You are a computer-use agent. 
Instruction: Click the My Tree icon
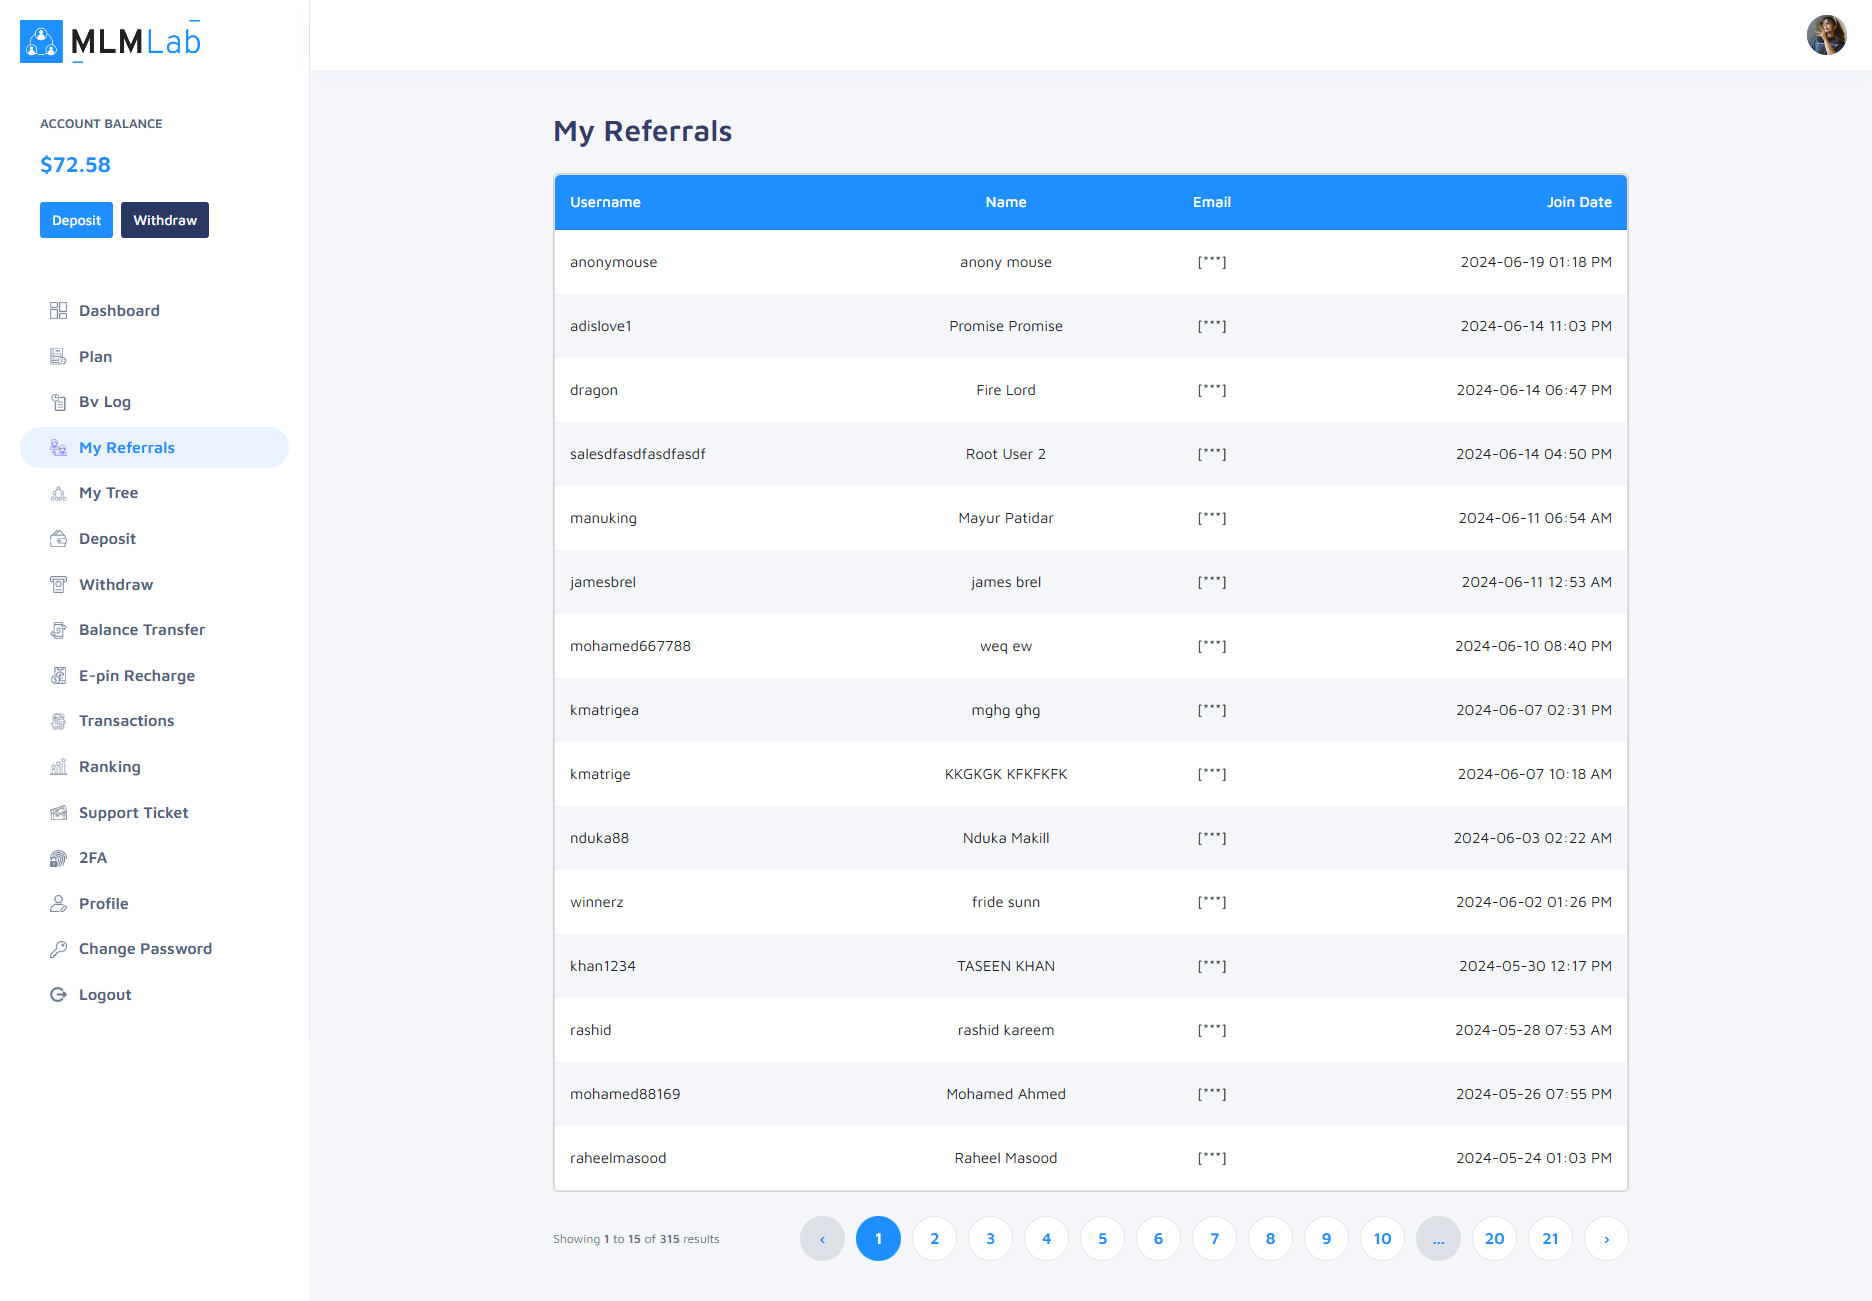pyautogui.click(x=58, y=493)
